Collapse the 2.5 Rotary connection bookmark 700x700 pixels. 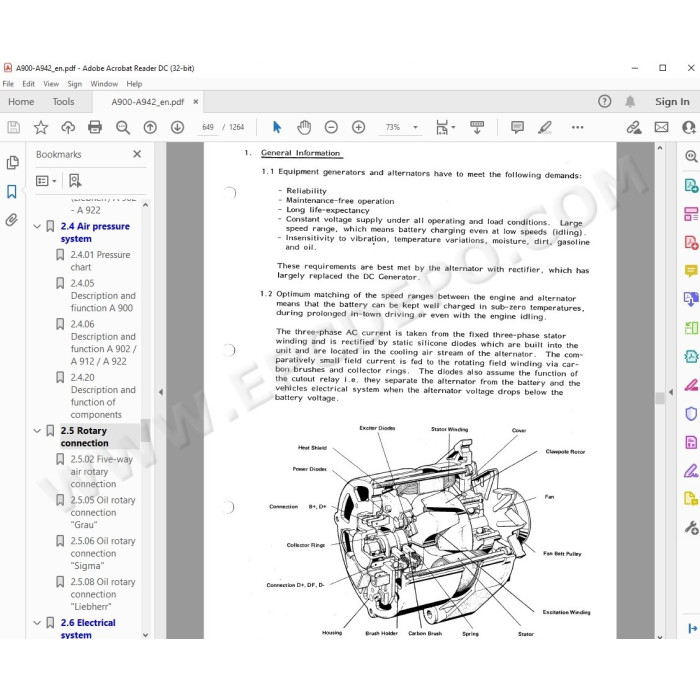point(37,431)
